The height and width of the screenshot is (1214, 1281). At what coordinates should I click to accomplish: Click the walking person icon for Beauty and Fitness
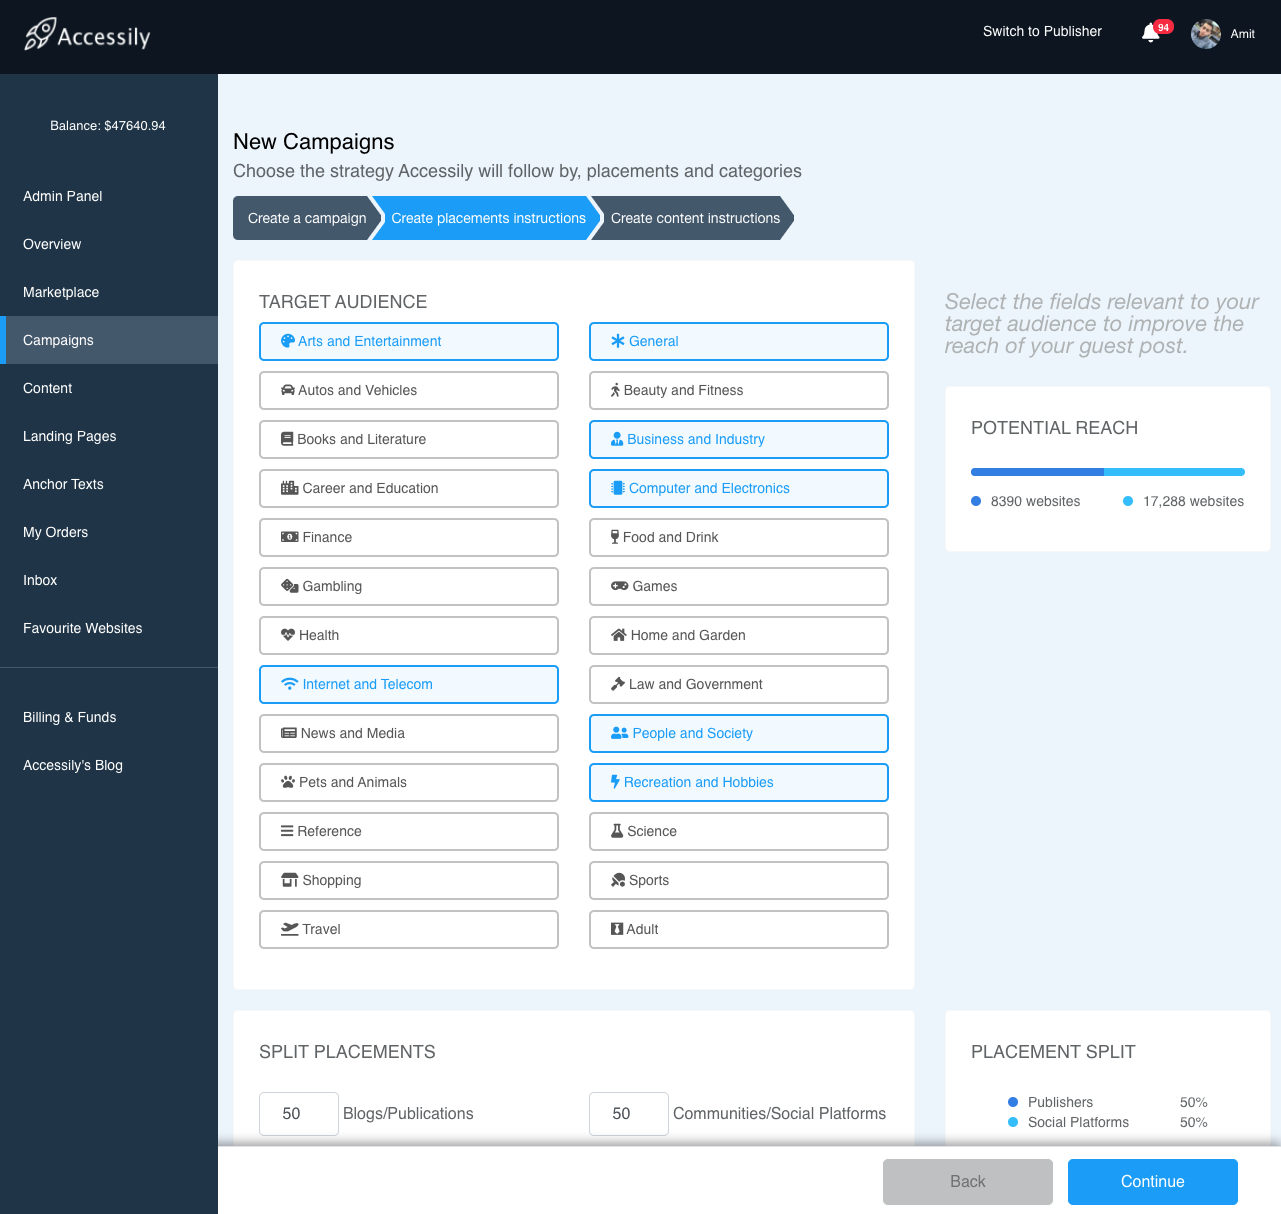coord(616,390)
